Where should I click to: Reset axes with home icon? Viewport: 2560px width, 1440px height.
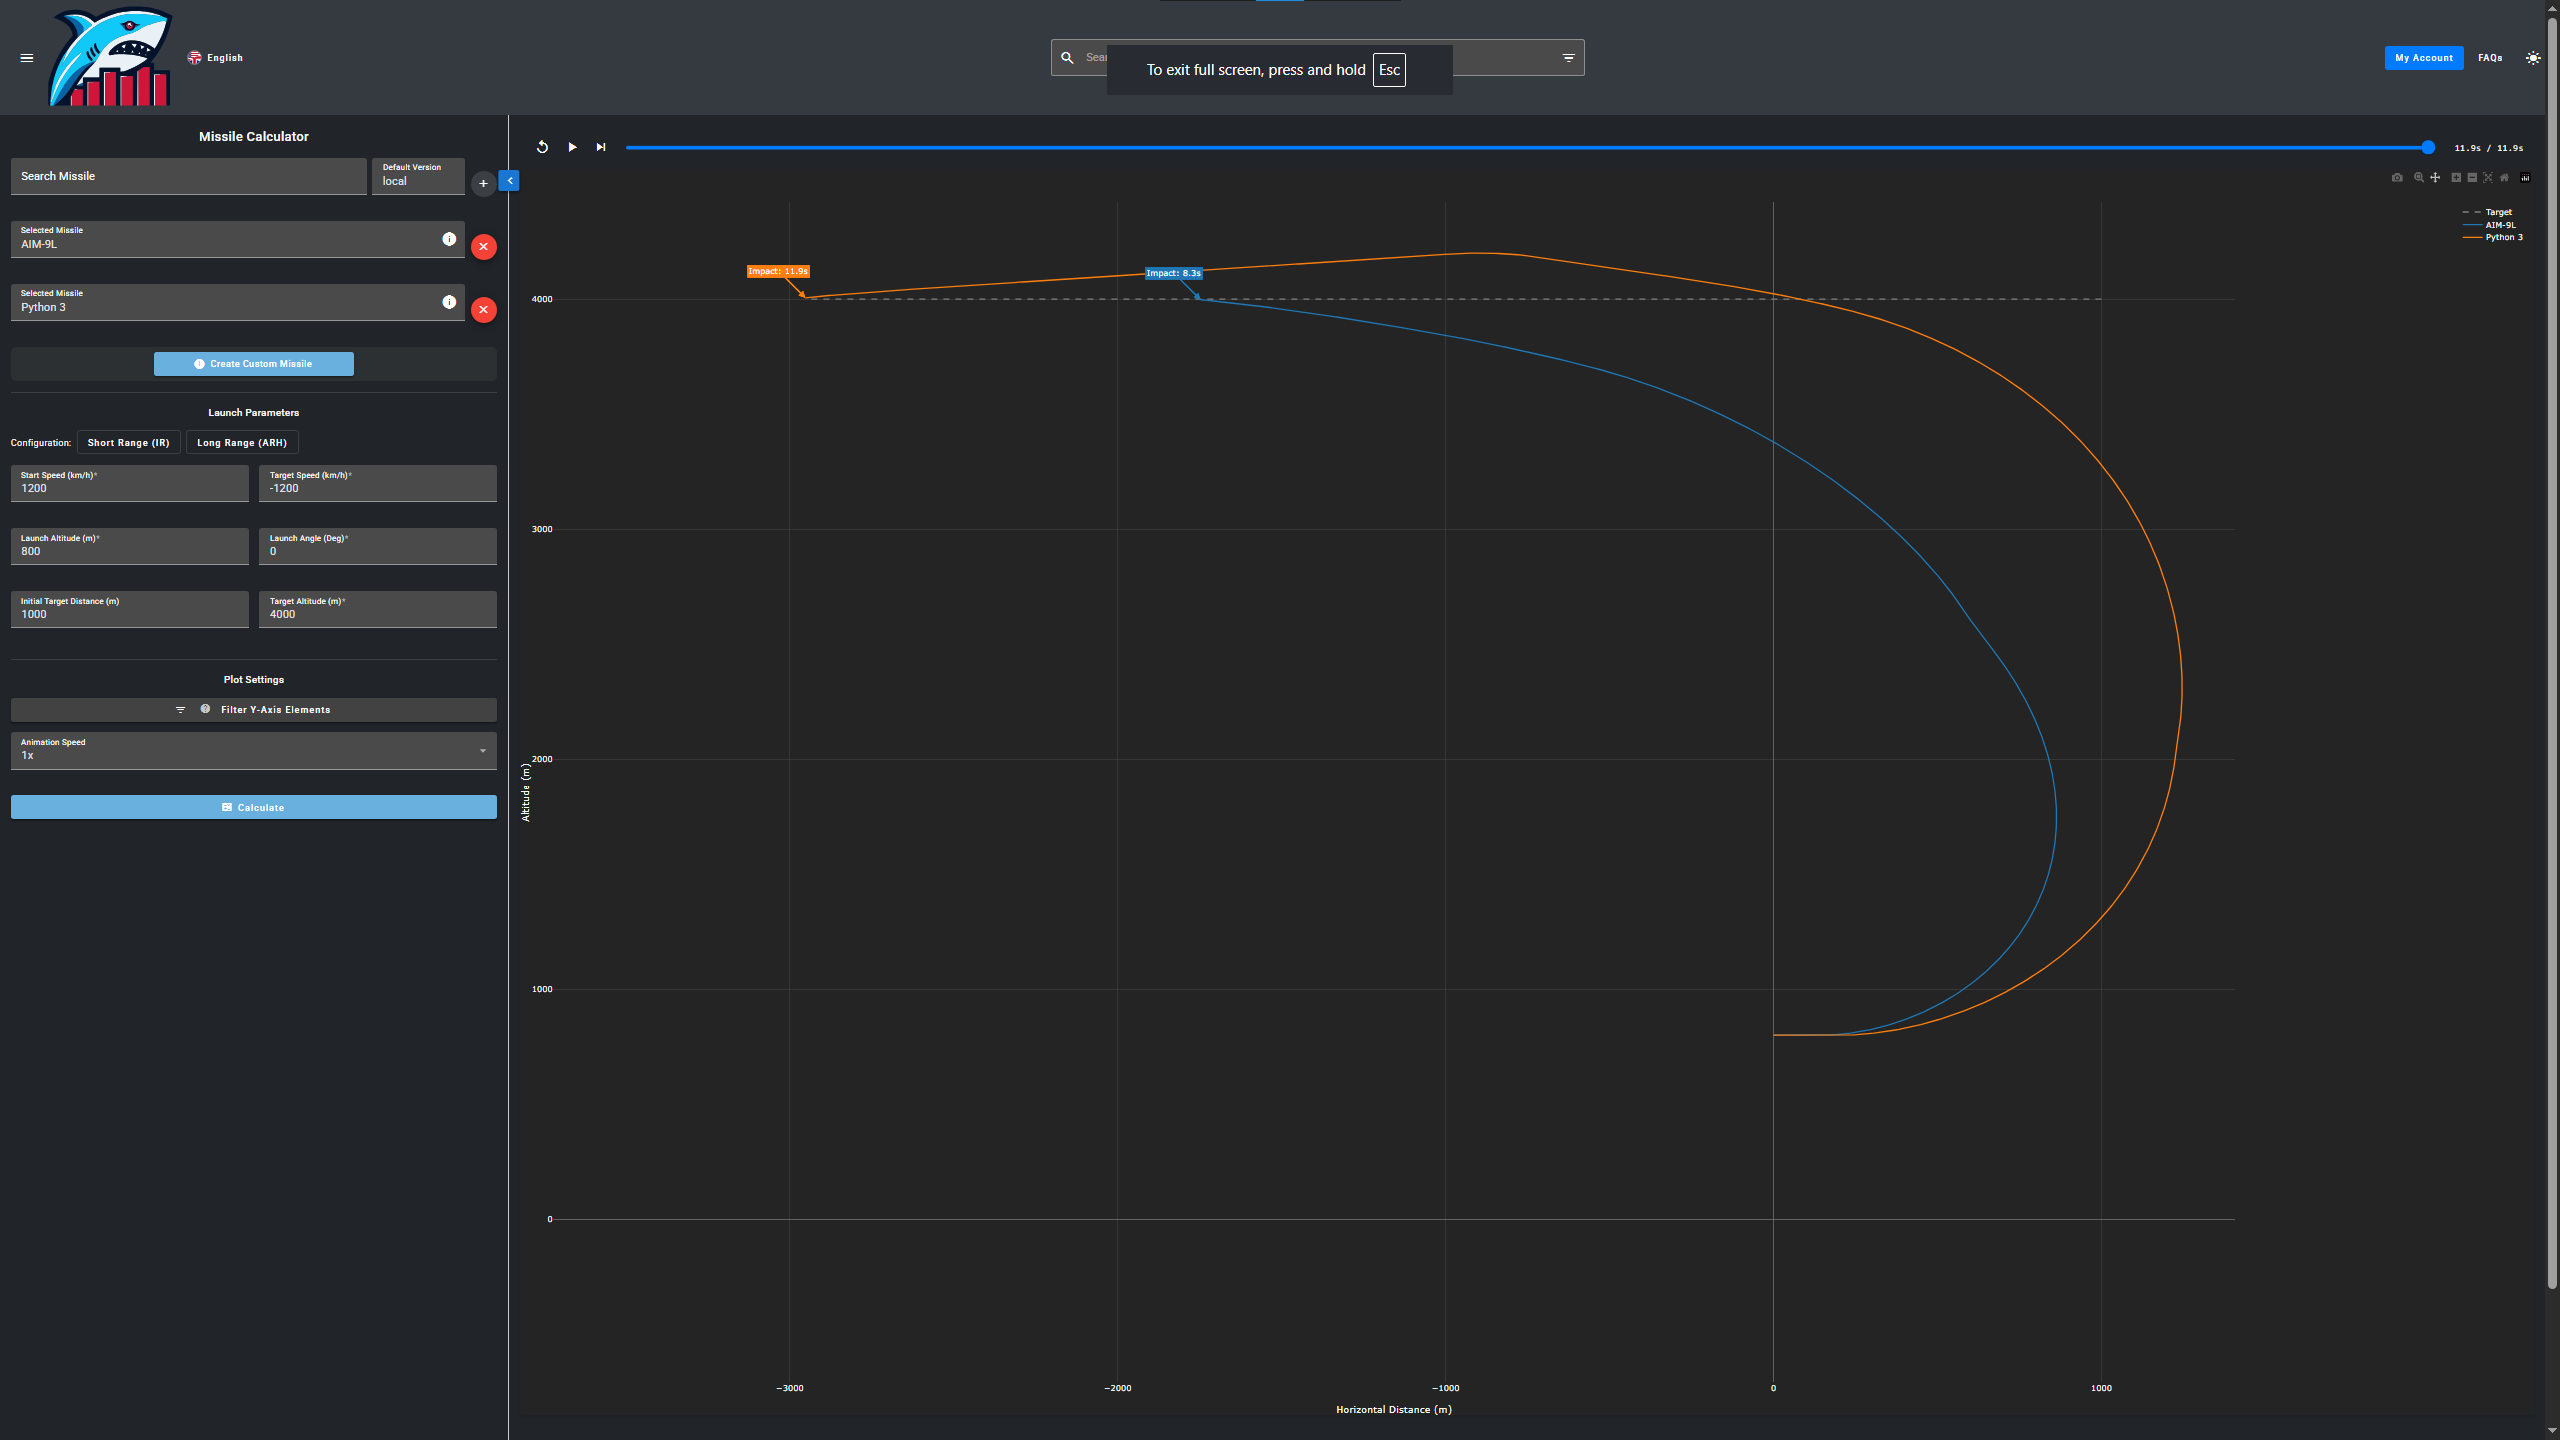2504,177
